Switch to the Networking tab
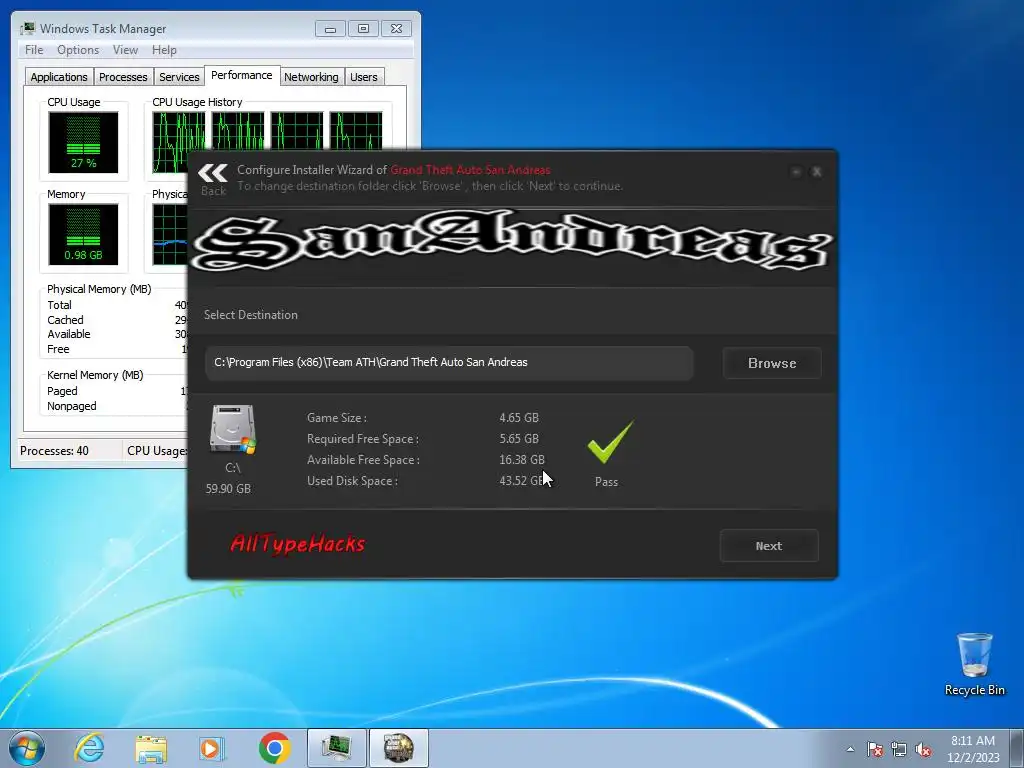The width and height of the screenshot is (1024, 768). 311,77
